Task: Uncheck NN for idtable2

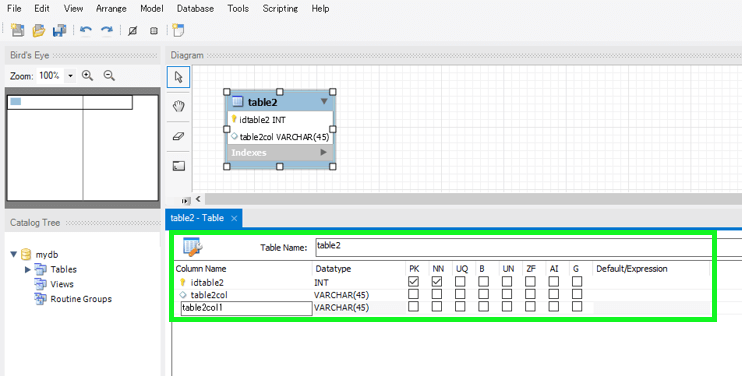Action: pyautogui.click(x=437, y=281)
